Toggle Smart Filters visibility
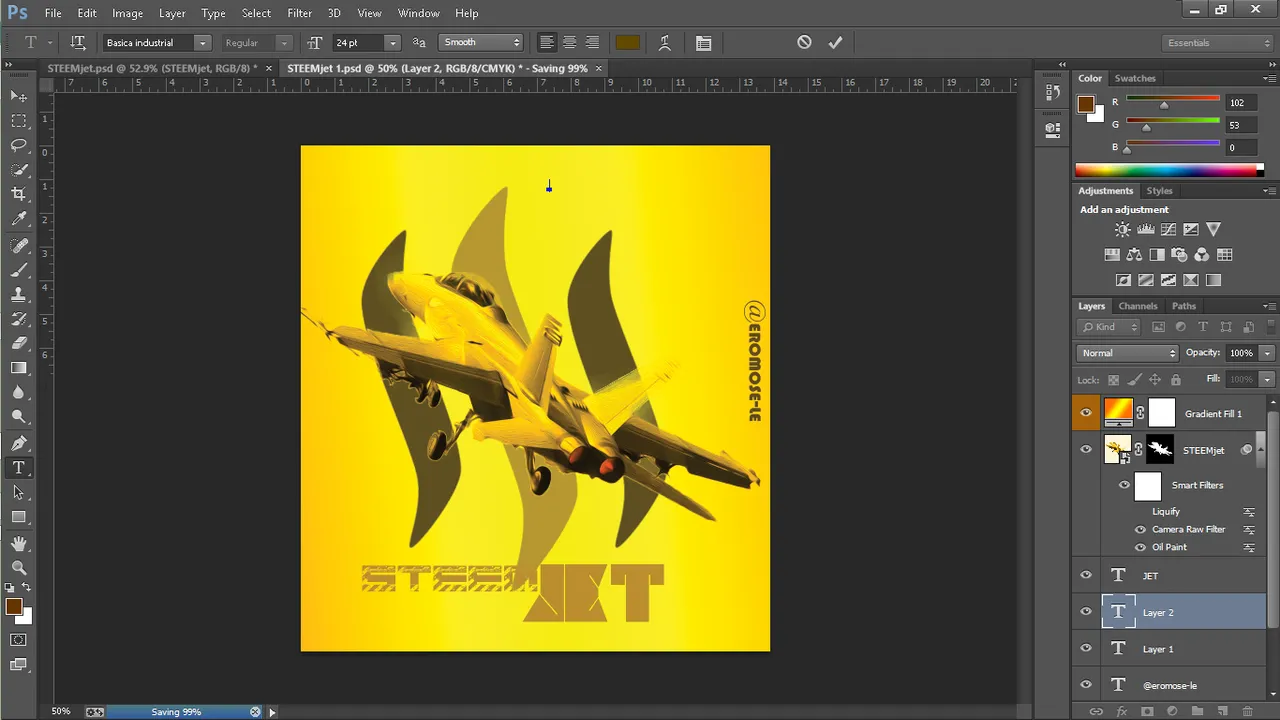This screenshot has height=720, width=1280. tap(1124, 485)
